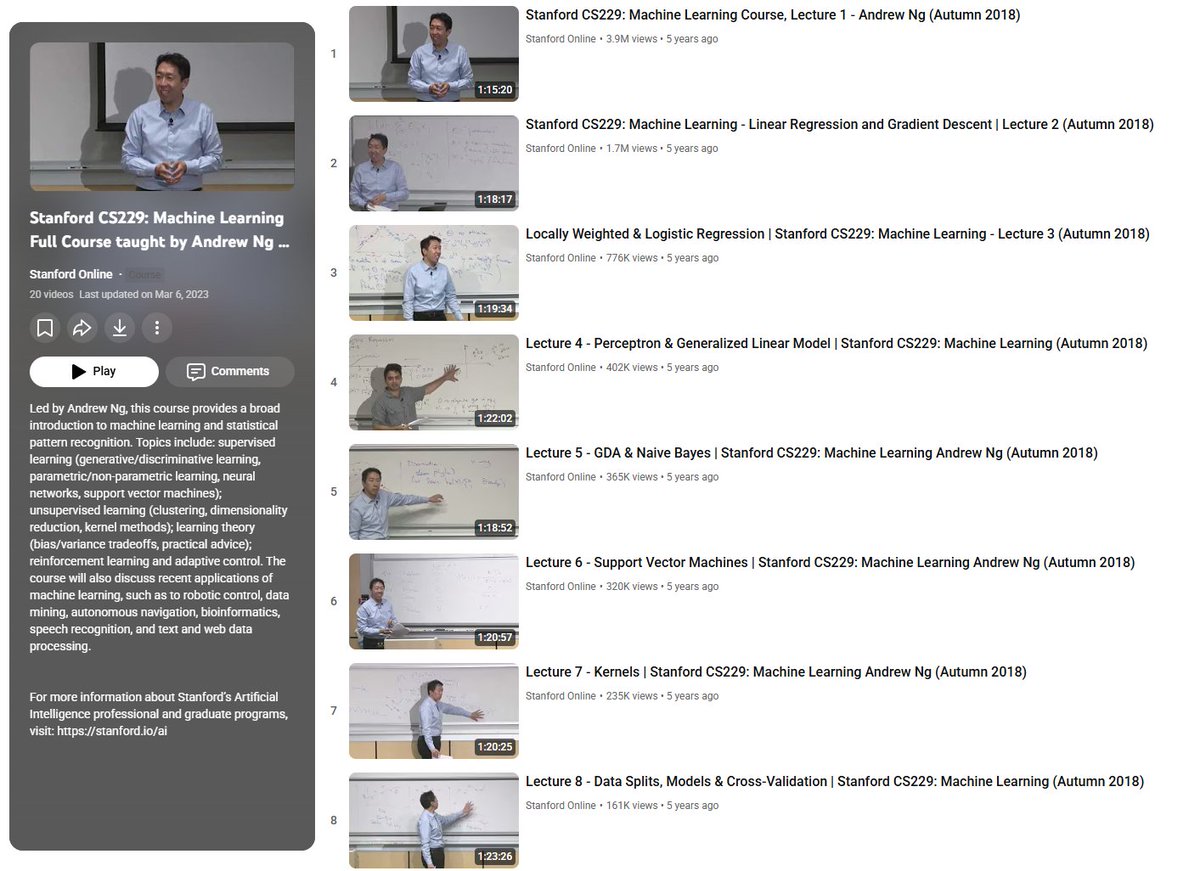Click the '776K views' text of Lecture 3
Image resolution: width=1200 pixels, height=871 pixels.
tap(632, 258)
